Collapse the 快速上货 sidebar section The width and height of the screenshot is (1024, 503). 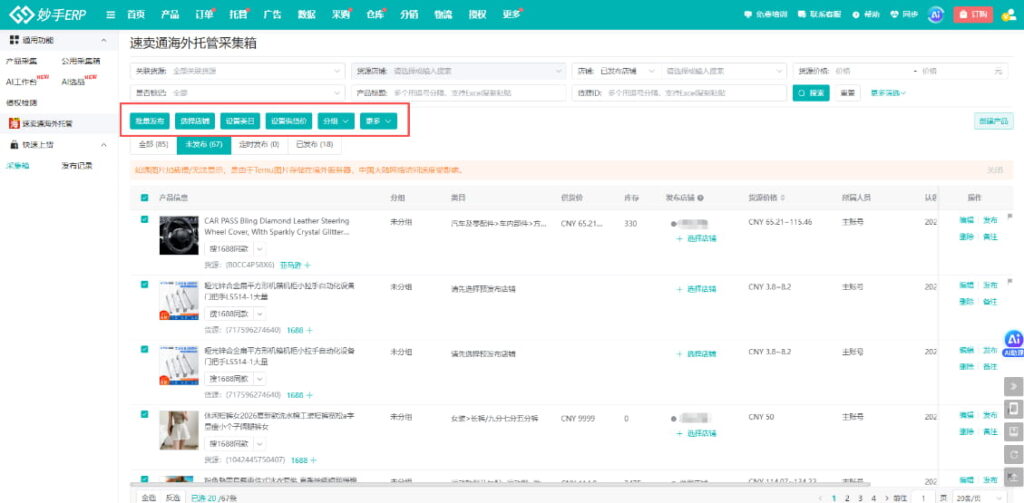pyautogui.click(x=104, y=144)
